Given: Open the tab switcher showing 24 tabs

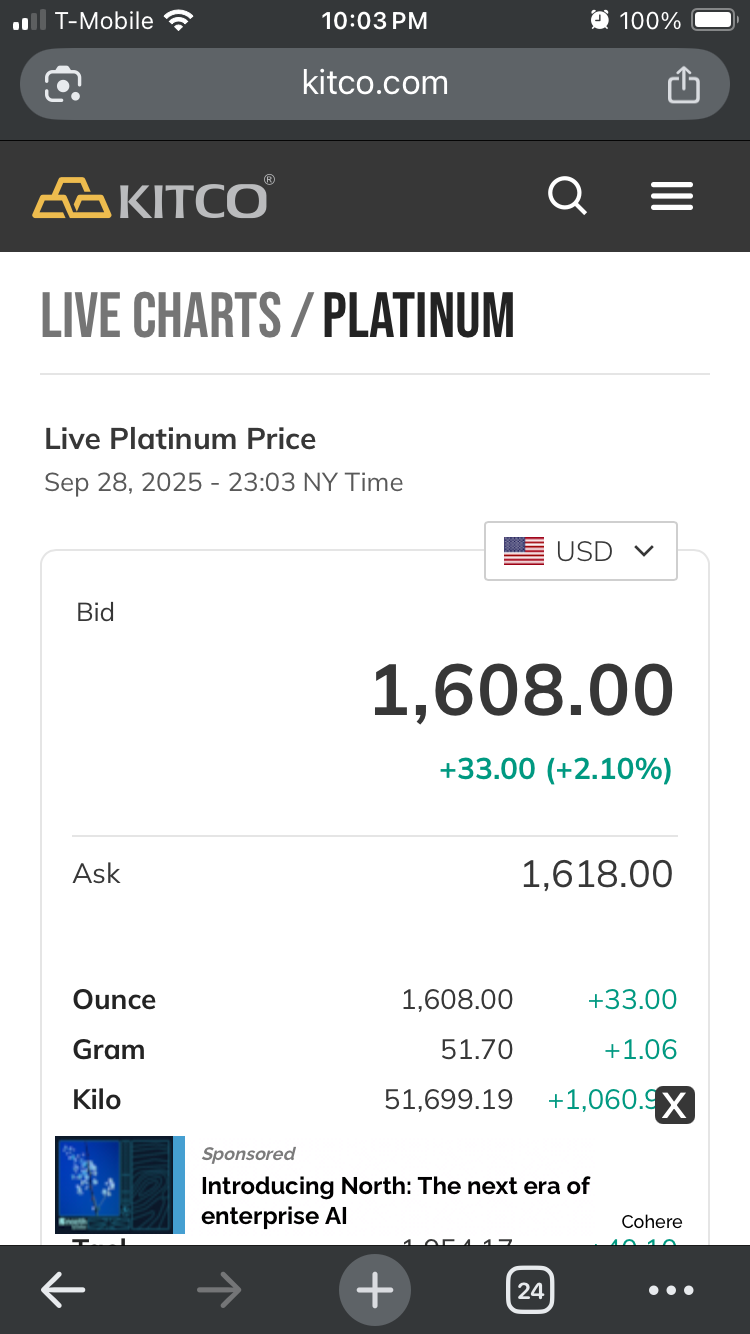Looking at the screenshot, I should coord(530,1290).
